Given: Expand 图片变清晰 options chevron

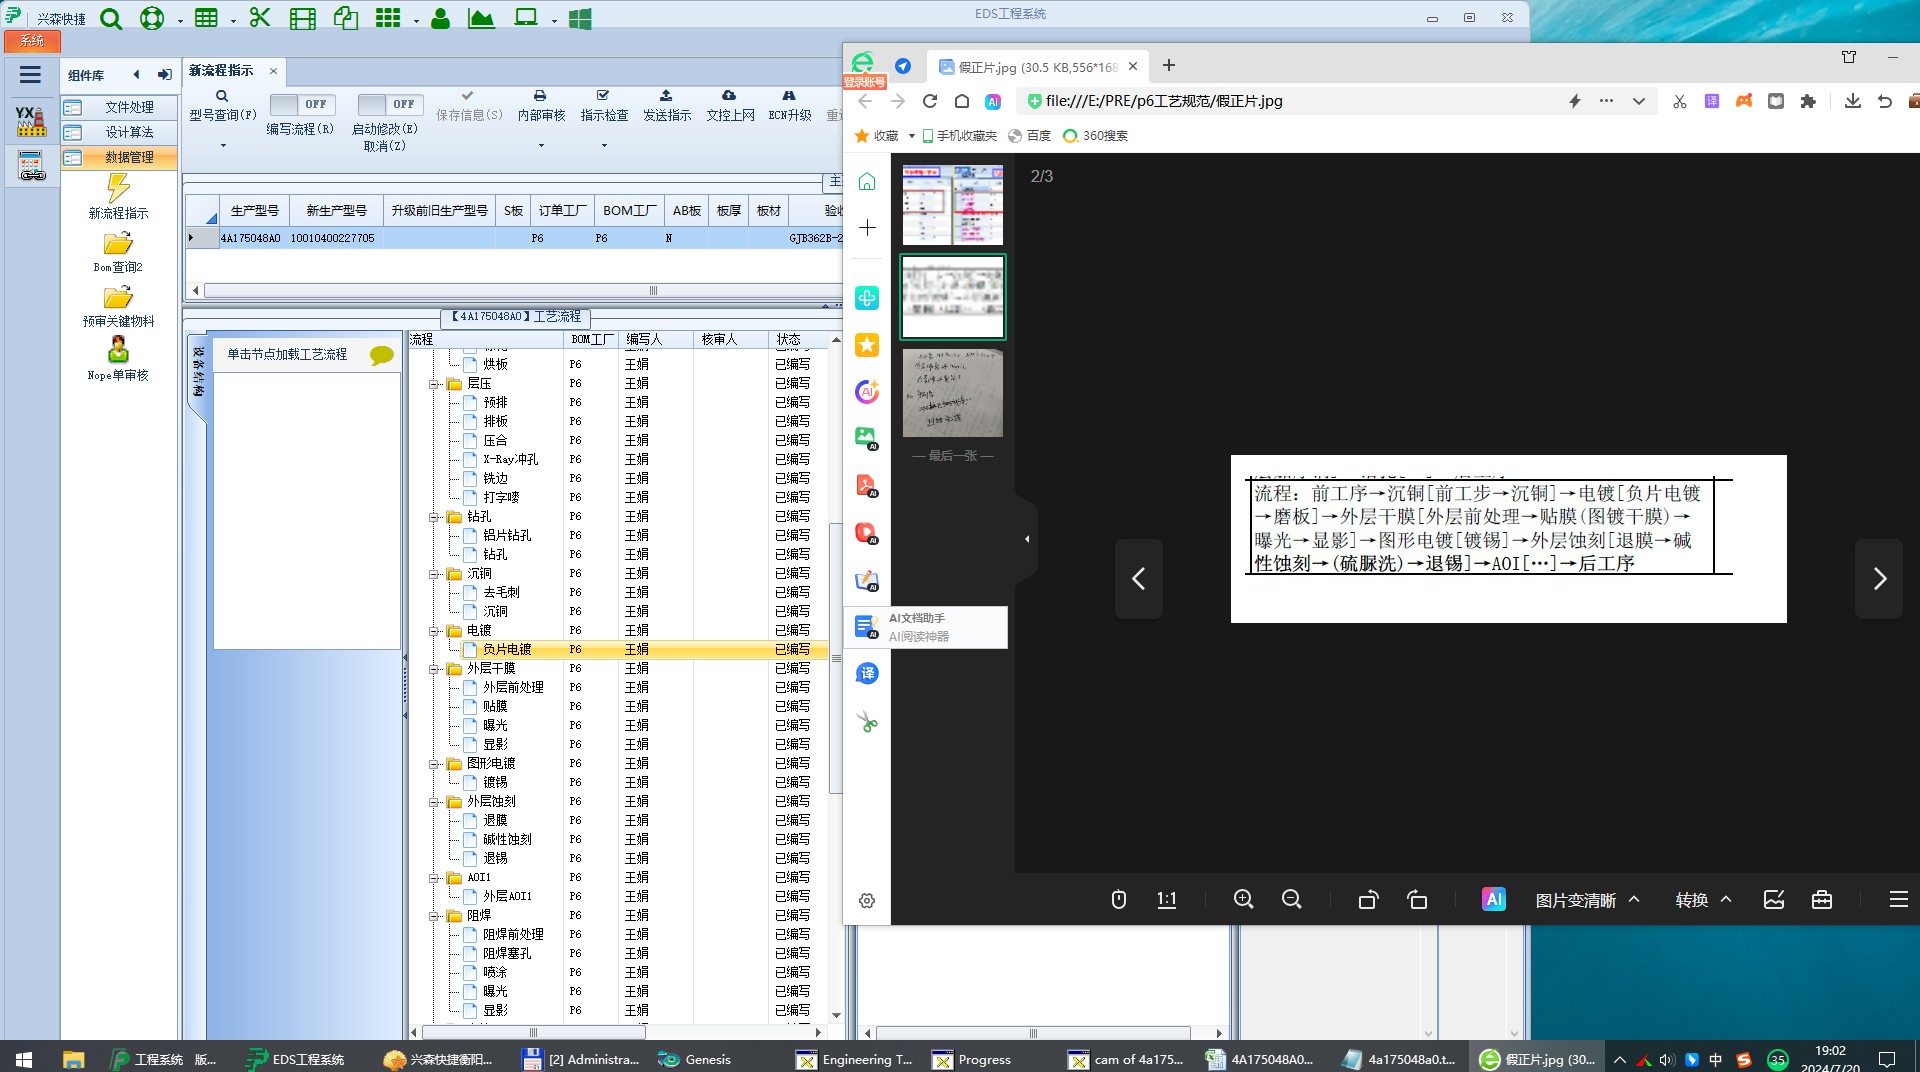Looking at the screenshot, I should pyautogui.click(x=1634, y=899).
